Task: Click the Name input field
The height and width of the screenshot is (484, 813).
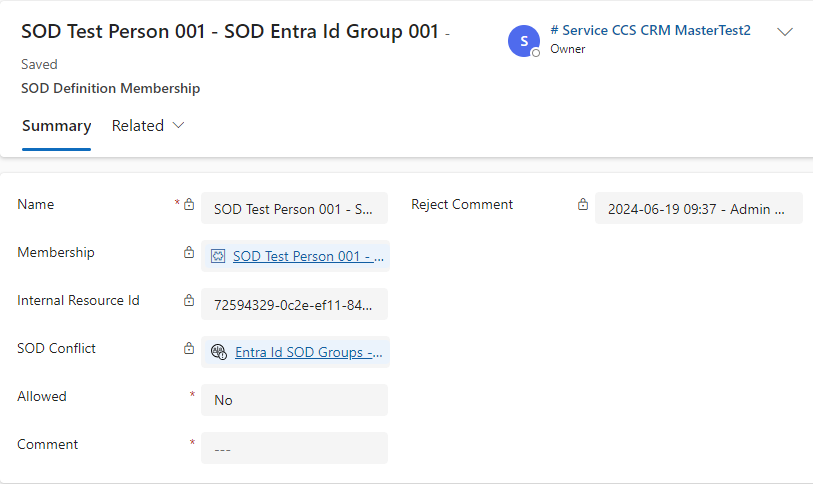Action: (294, 210)
